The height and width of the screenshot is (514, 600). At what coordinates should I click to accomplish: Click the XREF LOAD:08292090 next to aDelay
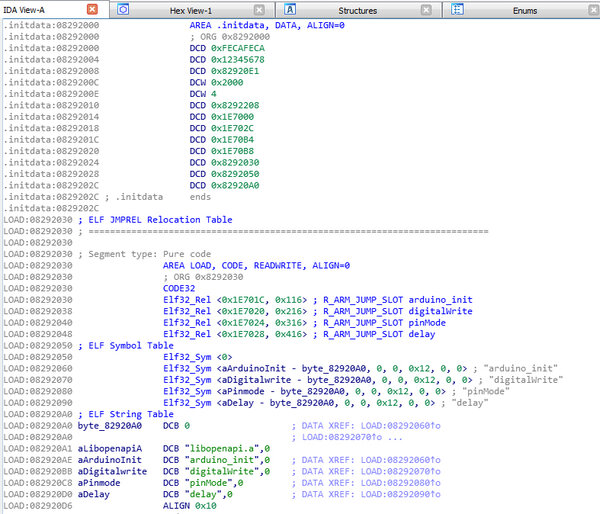tap(401, 494)
